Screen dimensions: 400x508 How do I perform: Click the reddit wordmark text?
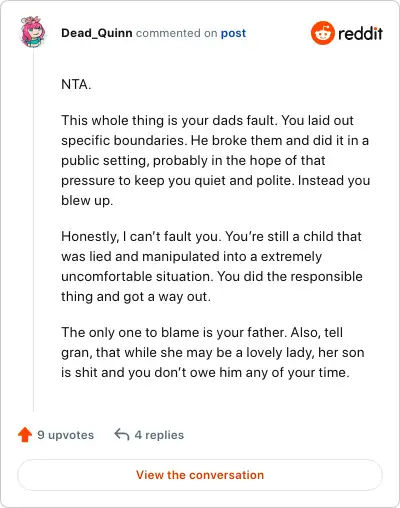coord(360,33)
